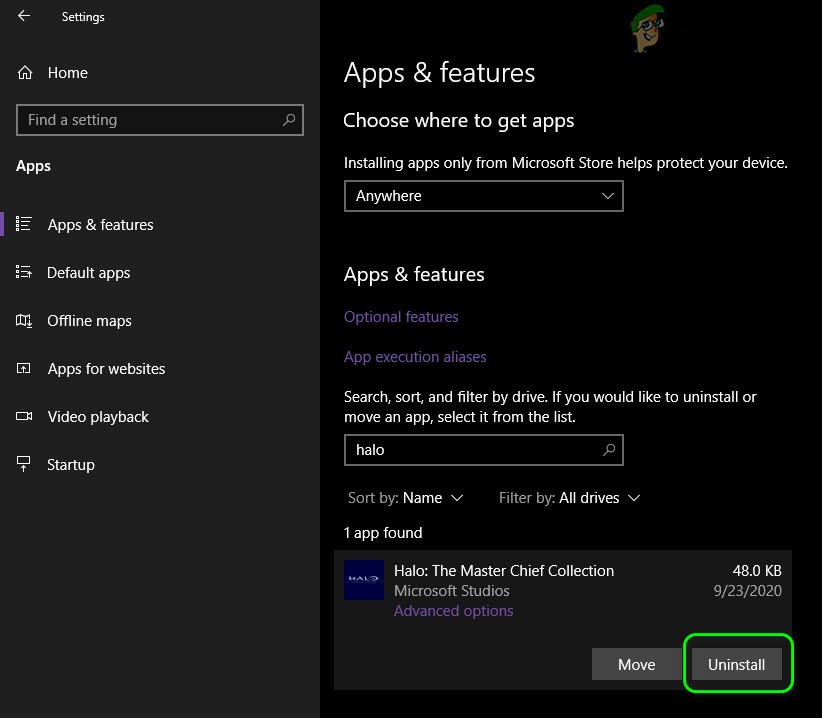Select the Apps menu section heading
The height and width of the screenshot is (718, 822).
click(33, 165)
